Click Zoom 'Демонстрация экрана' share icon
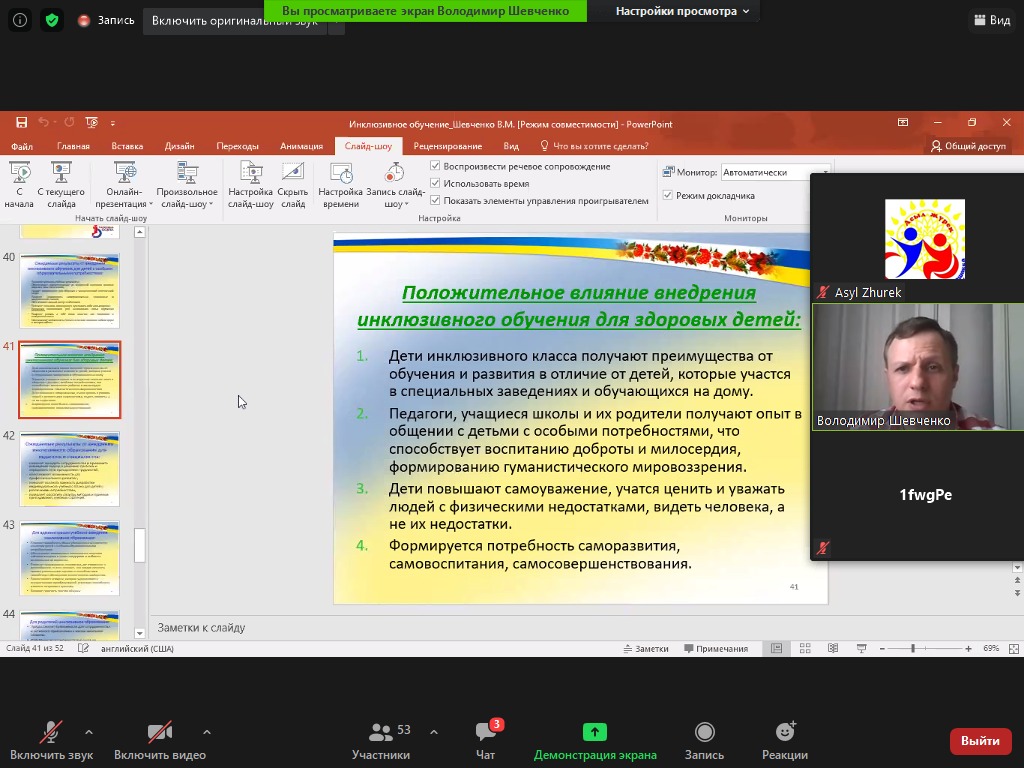This screenshot has height=768, width=1024. coord(595,733)
